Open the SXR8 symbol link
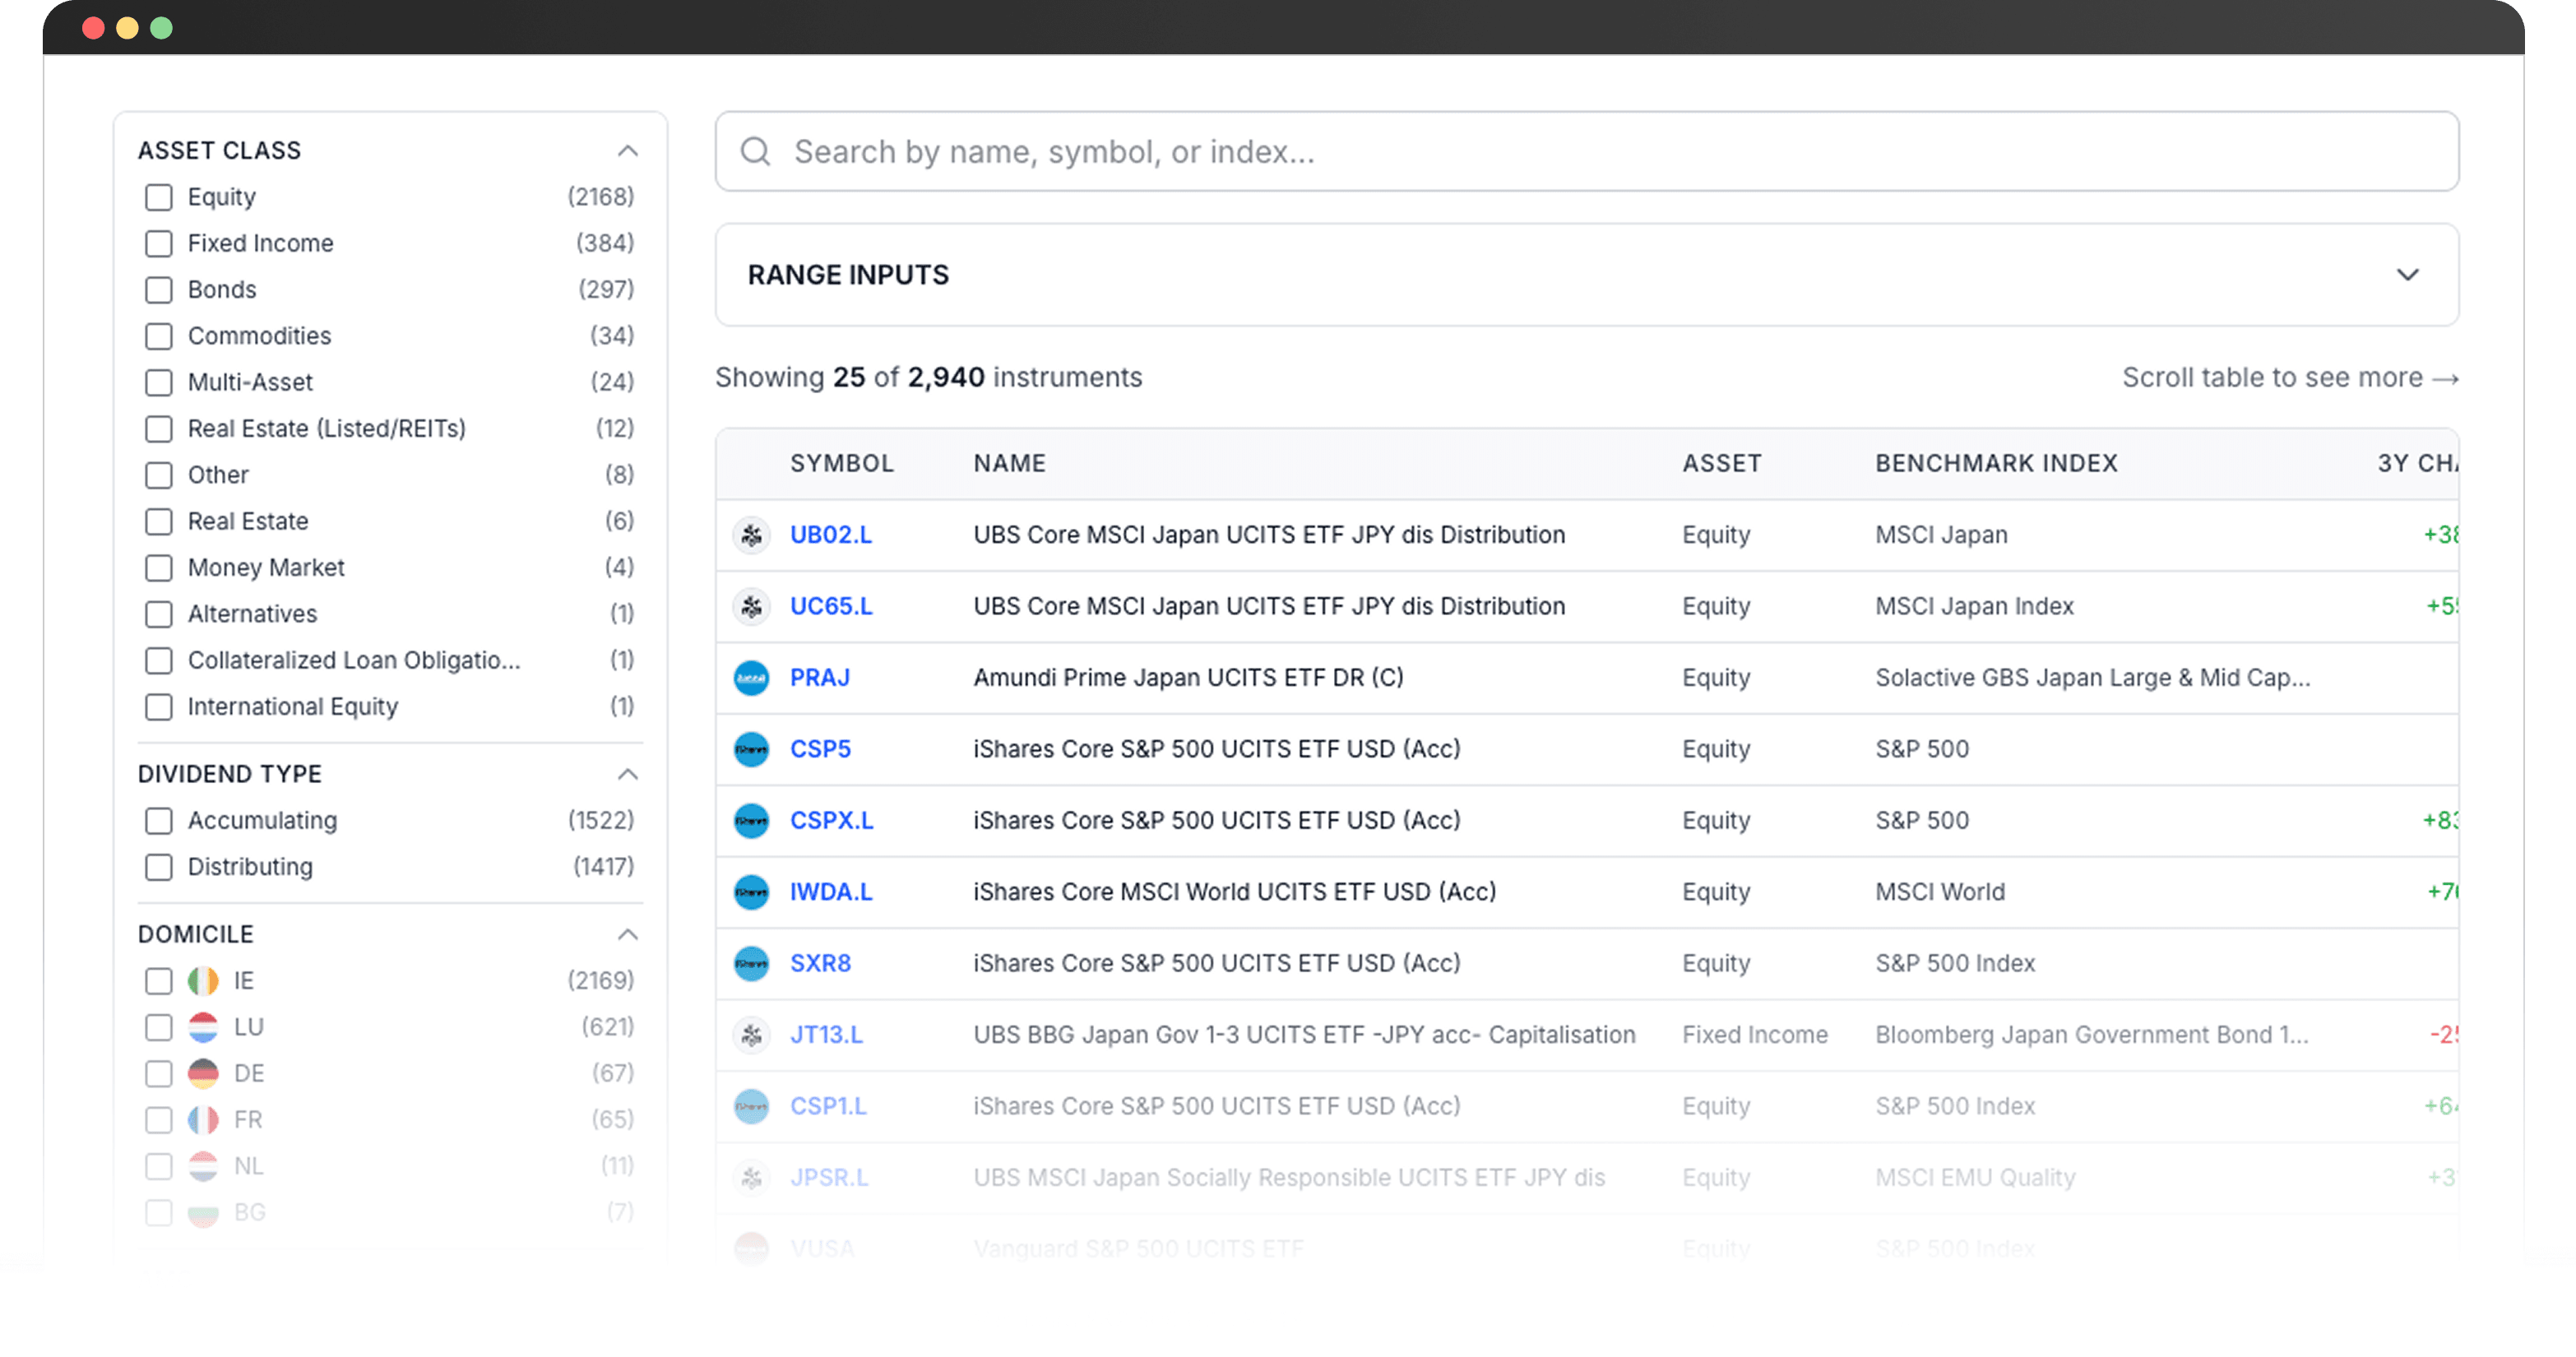This screenshot has width=2576, height=1357. (820, 964)
